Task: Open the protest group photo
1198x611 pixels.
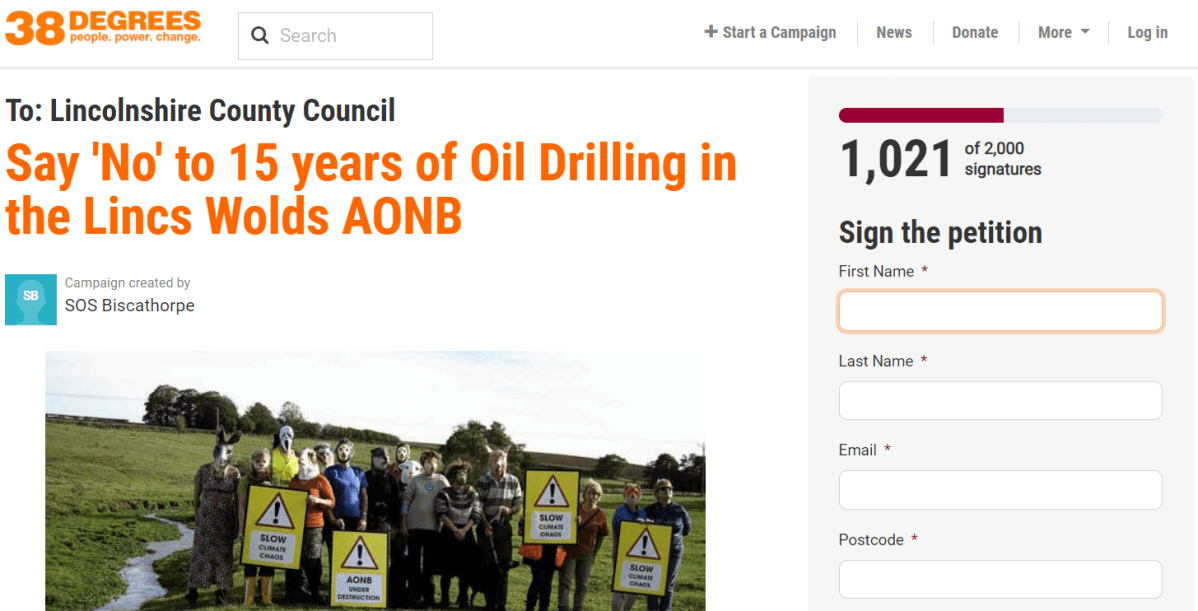Action: [375, 480]
